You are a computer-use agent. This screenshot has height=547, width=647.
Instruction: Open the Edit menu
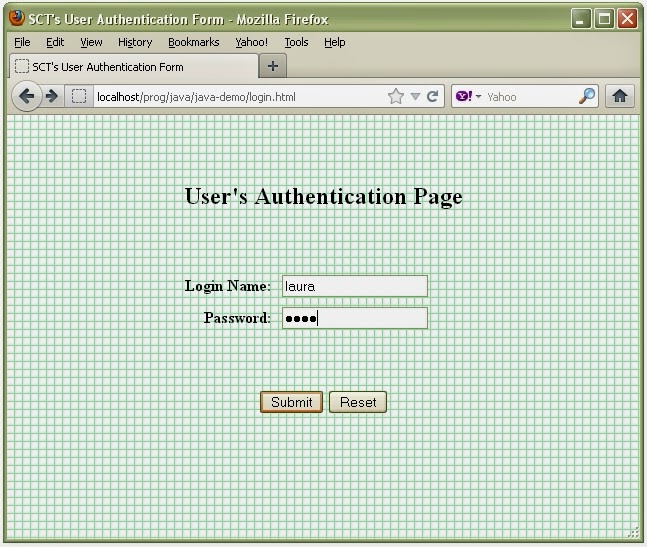tap(55, 42)
